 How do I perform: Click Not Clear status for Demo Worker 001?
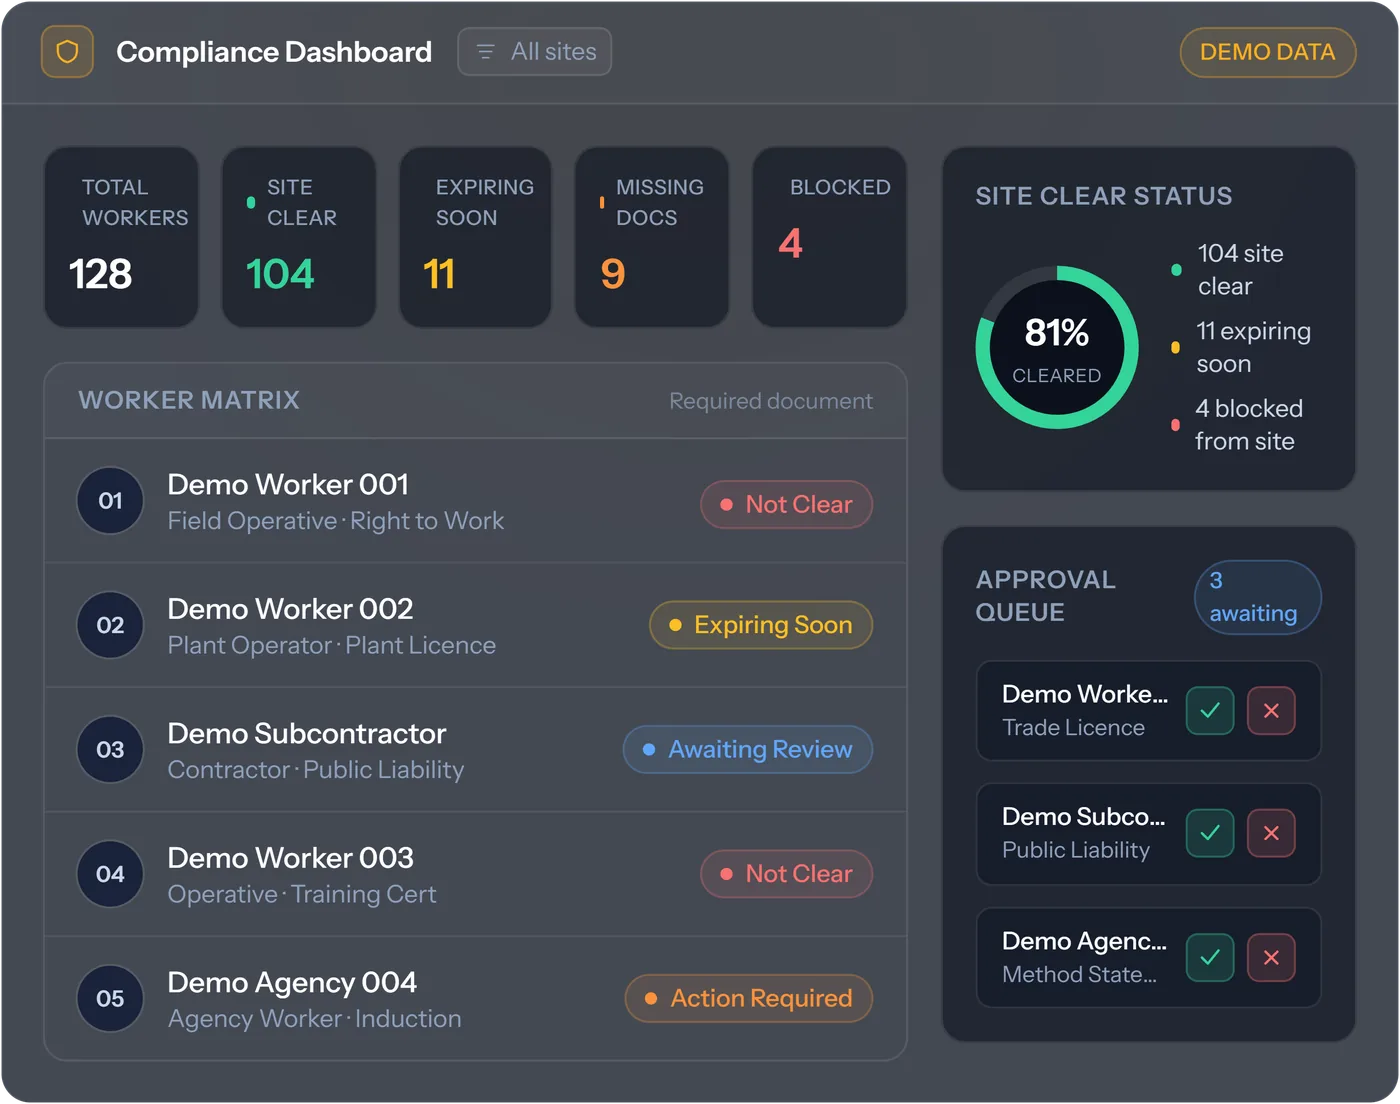click(x=786, y=504)
